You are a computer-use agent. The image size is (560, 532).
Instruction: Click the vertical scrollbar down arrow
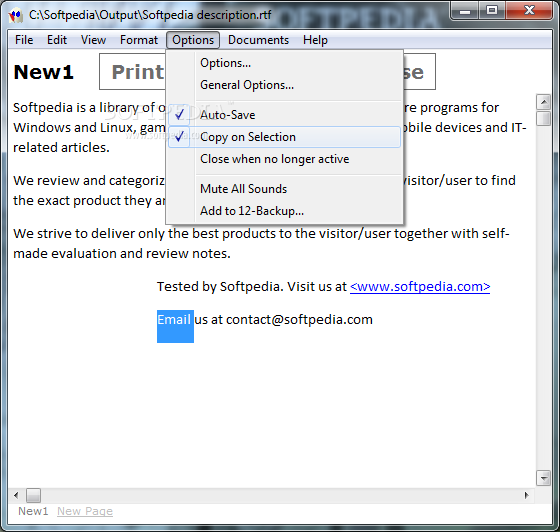[x=543, y=478]
